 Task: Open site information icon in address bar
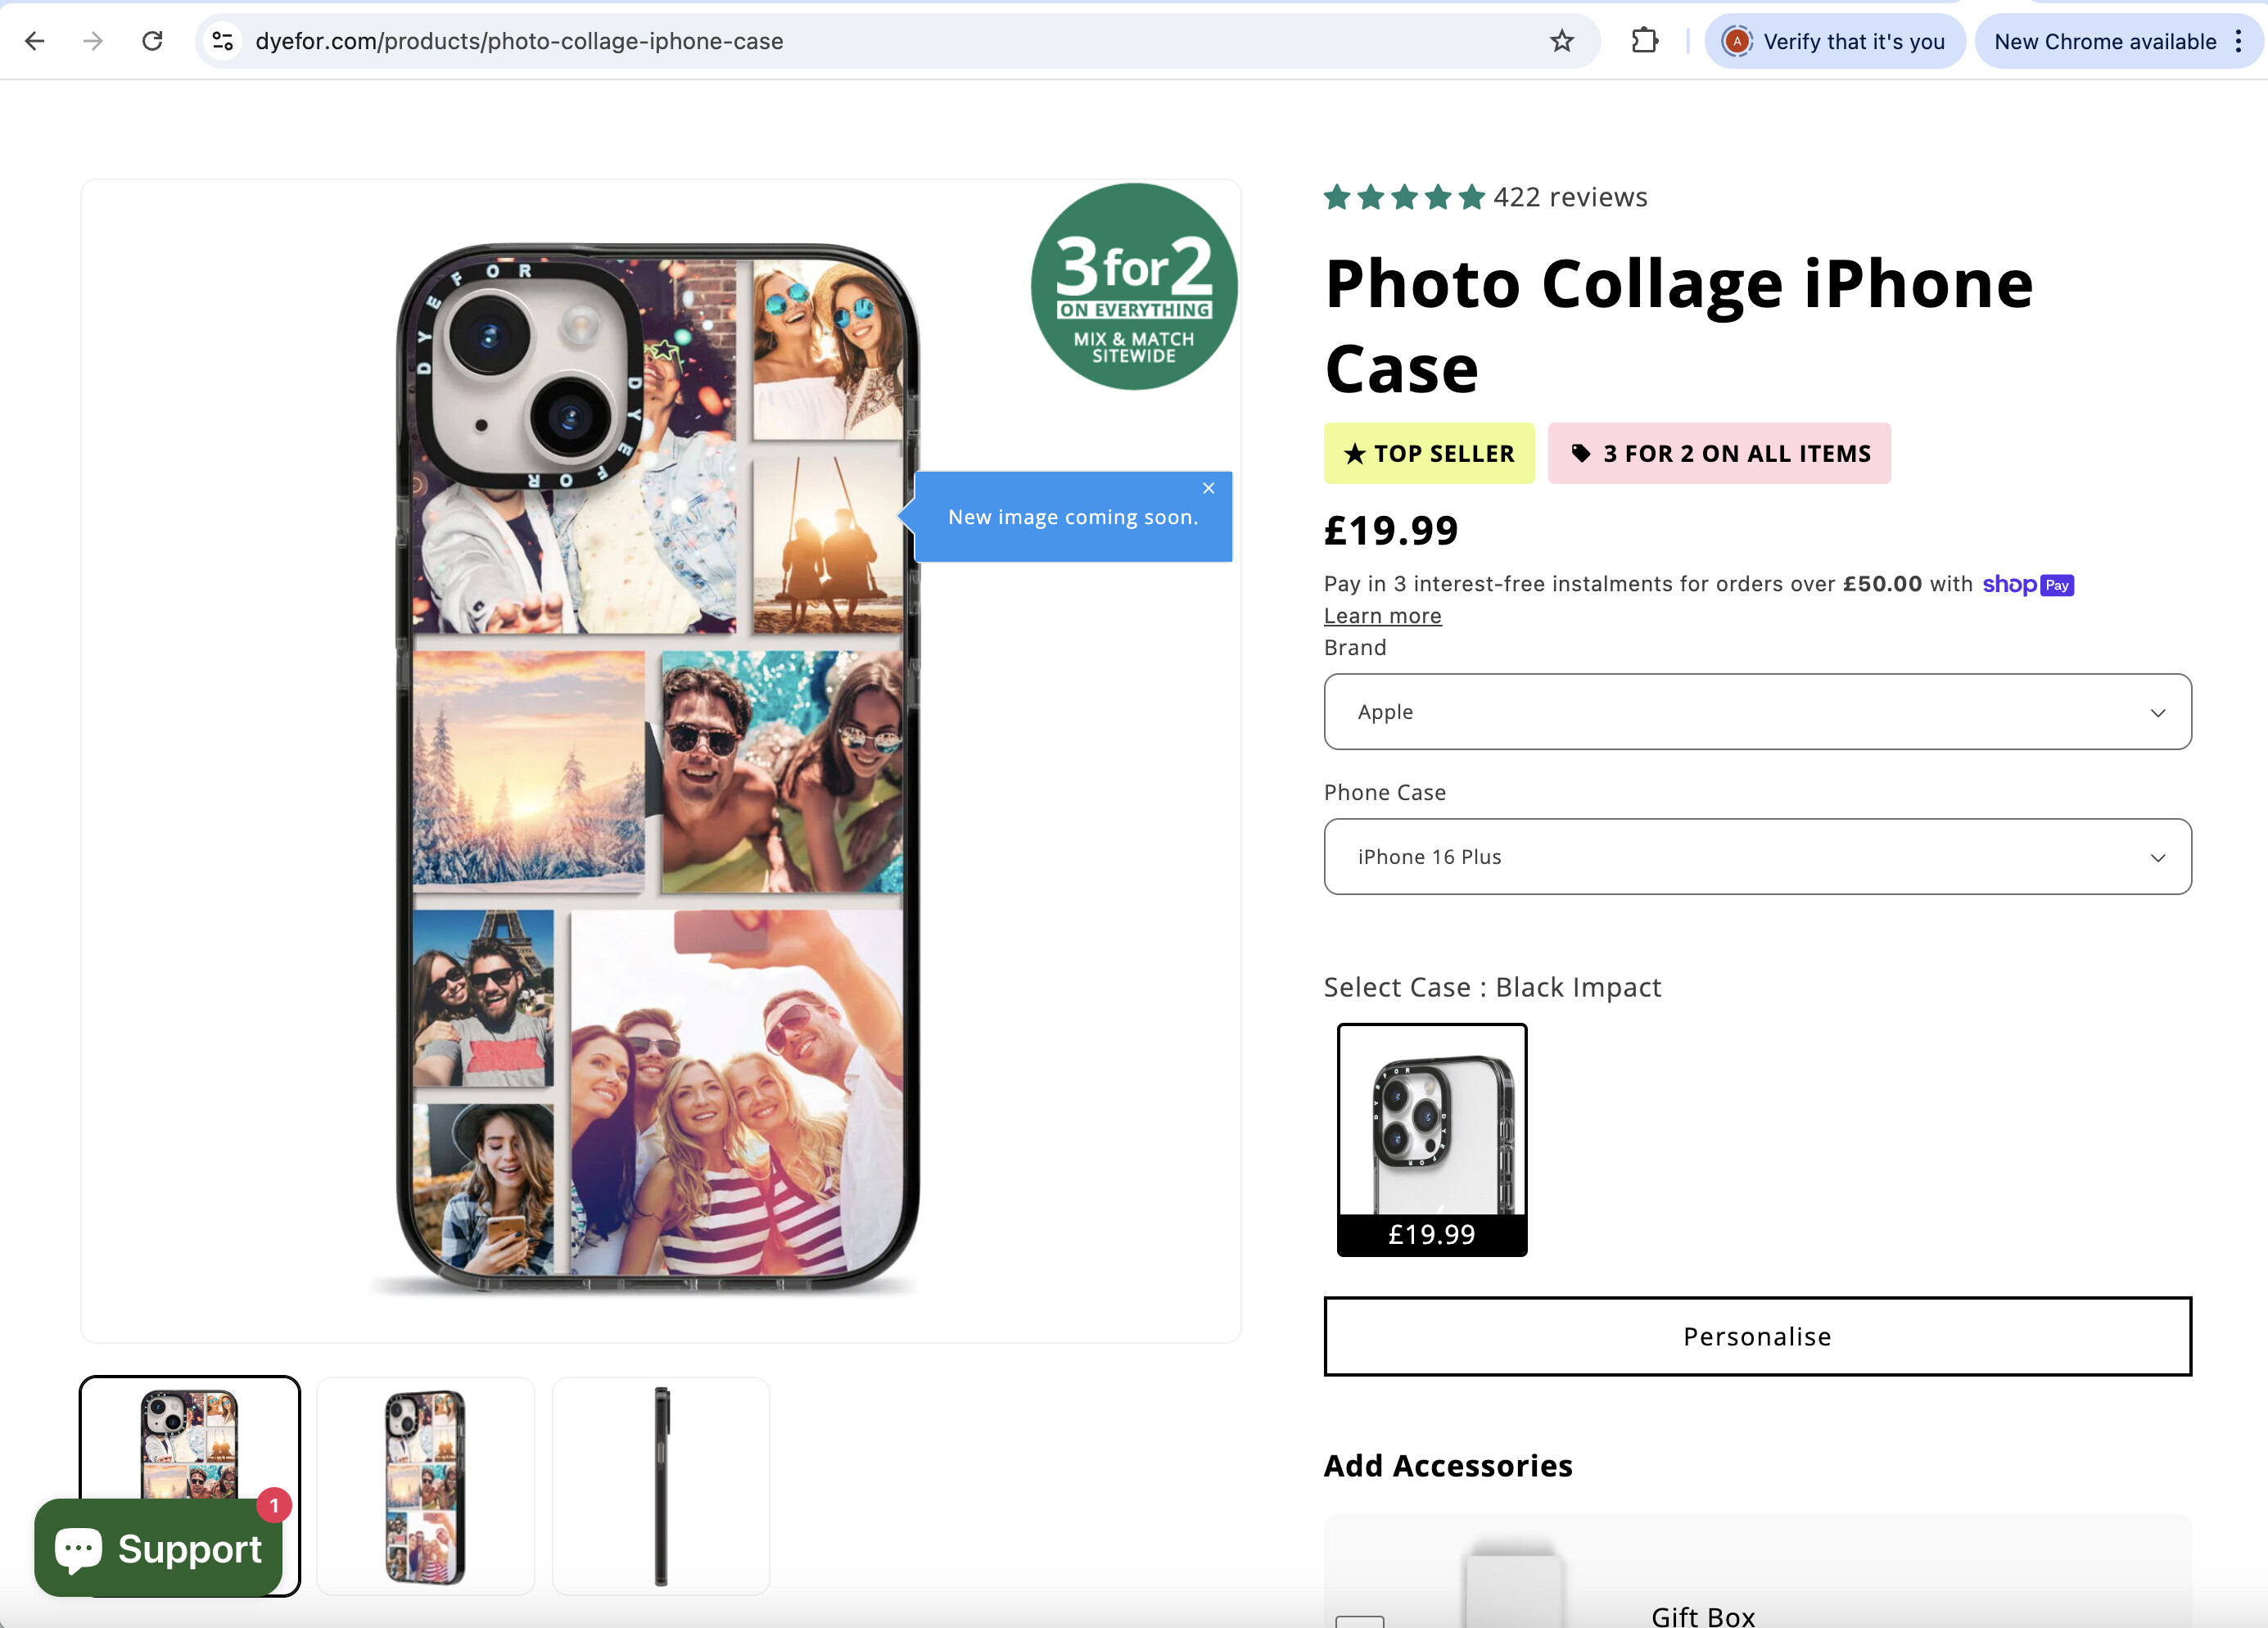click(222, 41)
